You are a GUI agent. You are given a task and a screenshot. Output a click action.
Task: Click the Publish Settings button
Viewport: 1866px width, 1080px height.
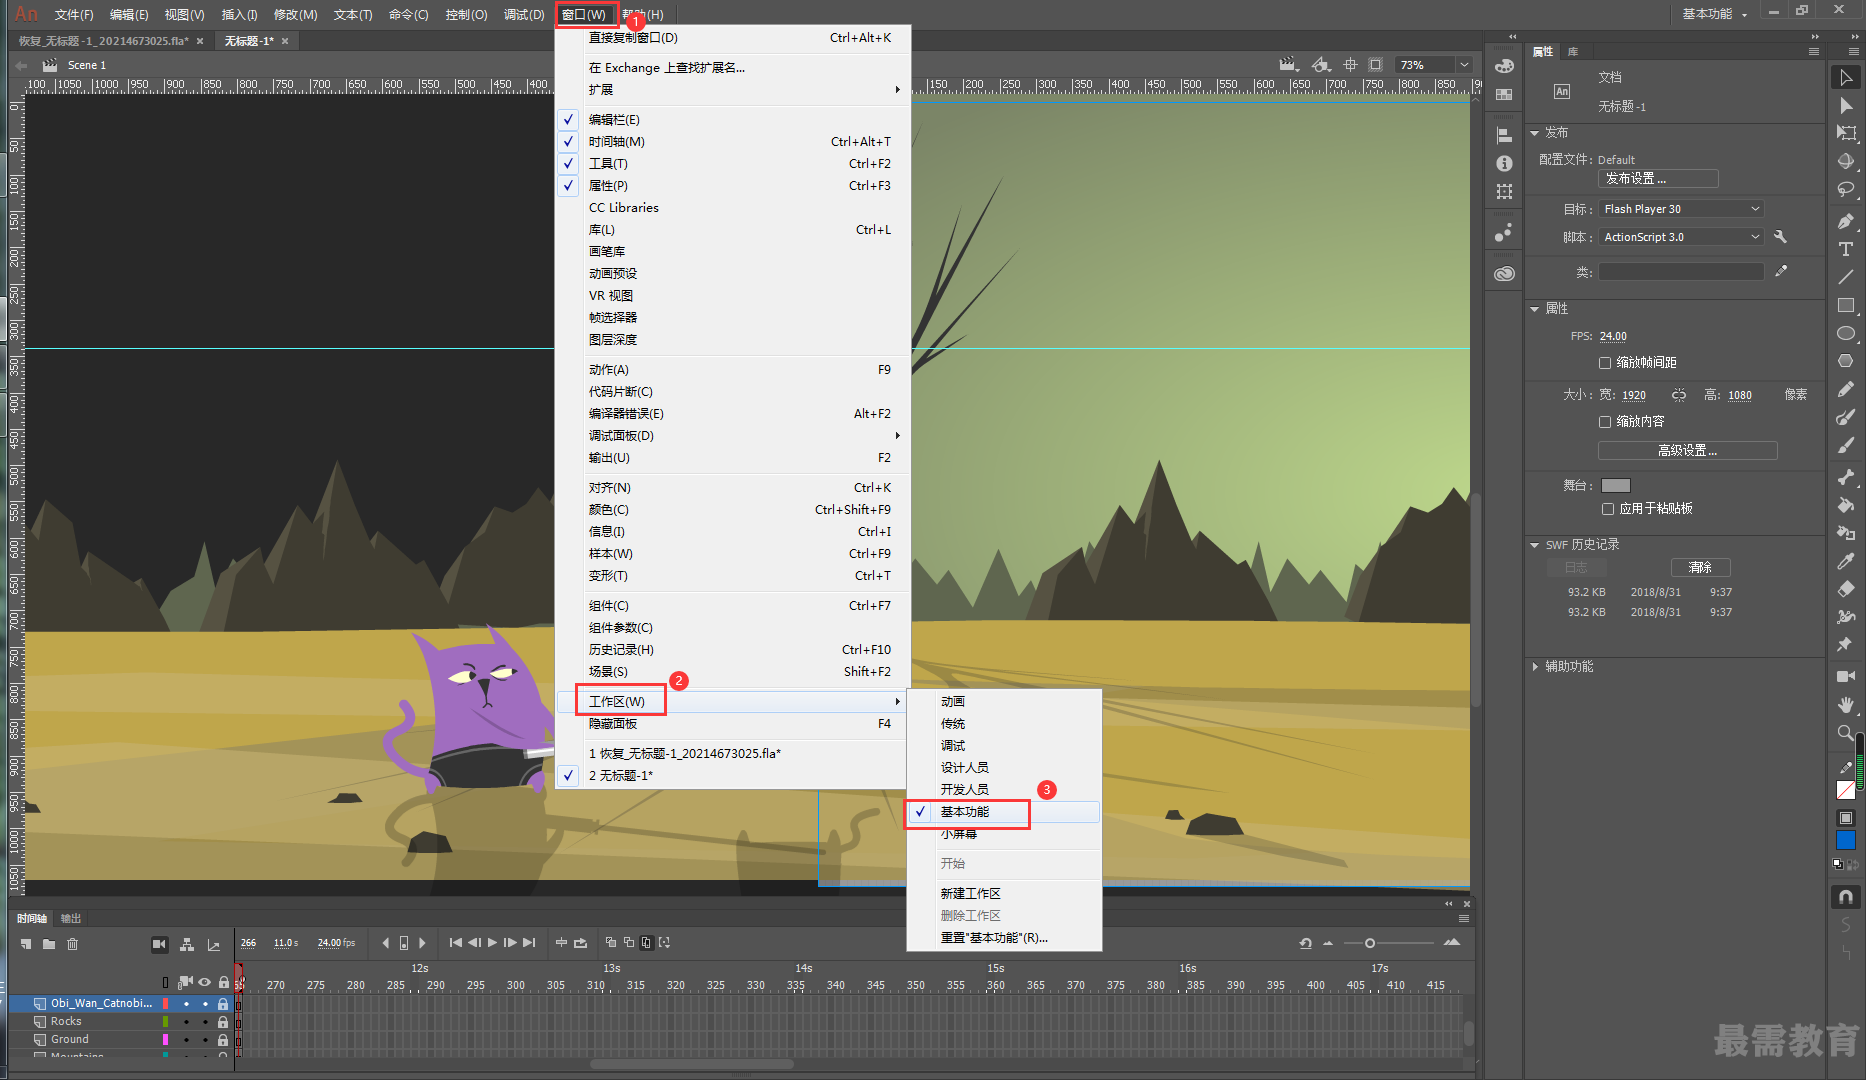[x=1658, y=178]
